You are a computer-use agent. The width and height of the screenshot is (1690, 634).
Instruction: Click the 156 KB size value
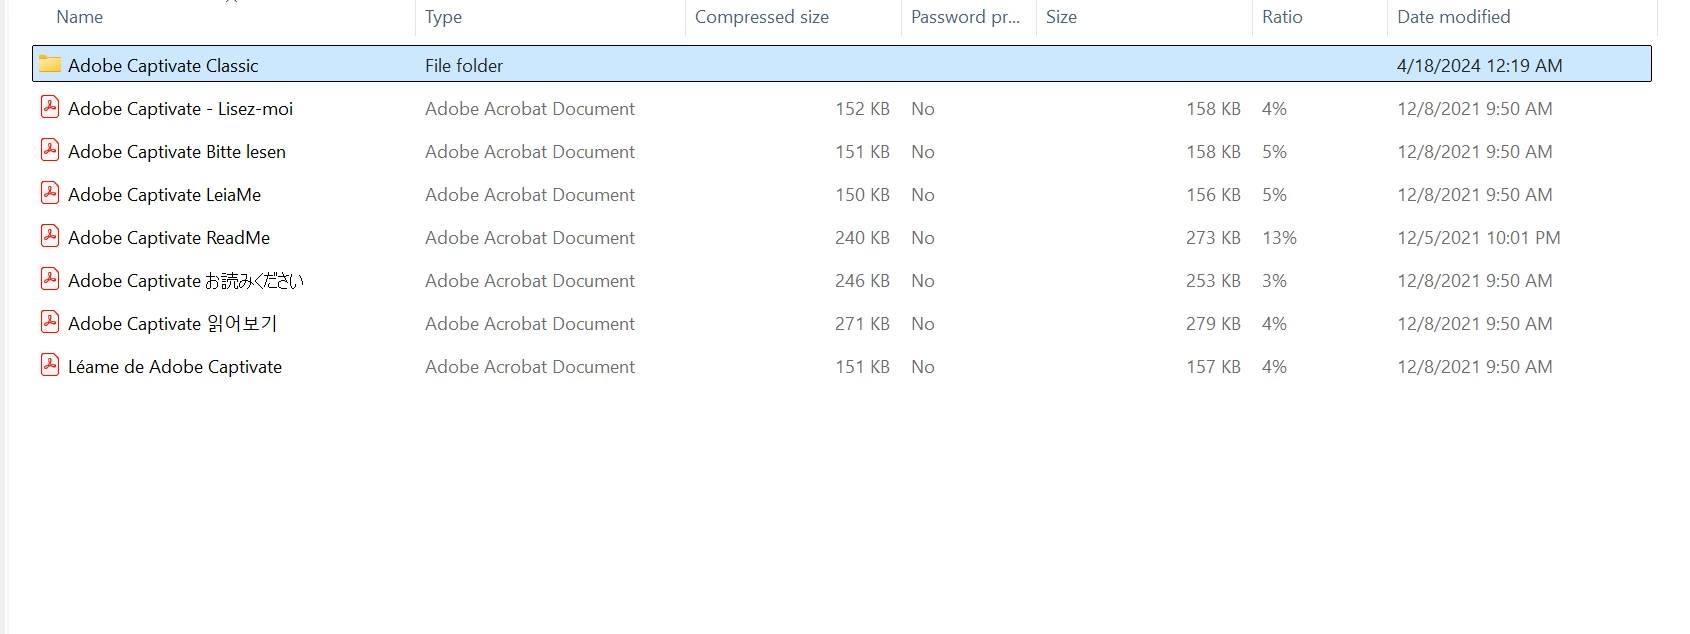coord(1213,194)
